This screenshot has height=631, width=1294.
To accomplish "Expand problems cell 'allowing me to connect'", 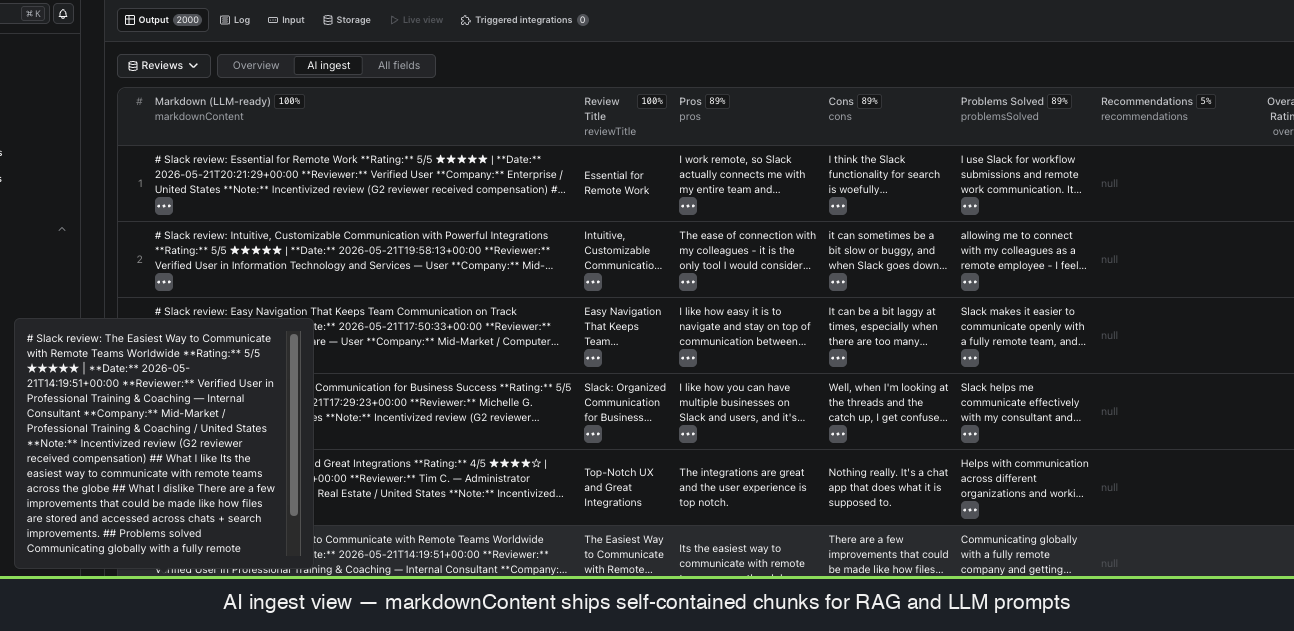I will (x=970, y=282).
